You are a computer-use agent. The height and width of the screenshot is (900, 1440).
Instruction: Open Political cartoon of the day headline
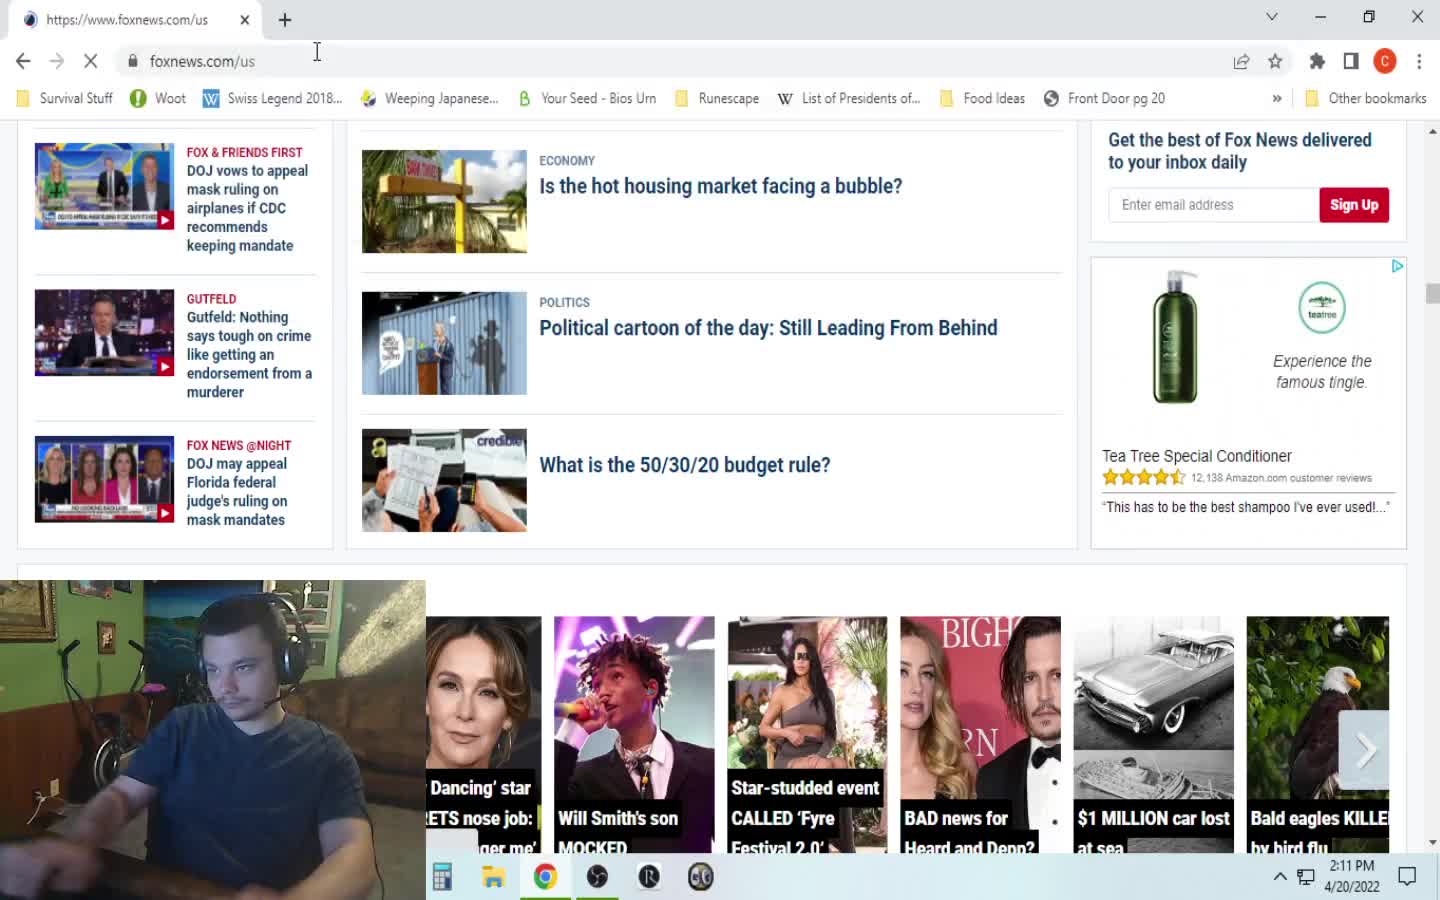click(768, 328)
